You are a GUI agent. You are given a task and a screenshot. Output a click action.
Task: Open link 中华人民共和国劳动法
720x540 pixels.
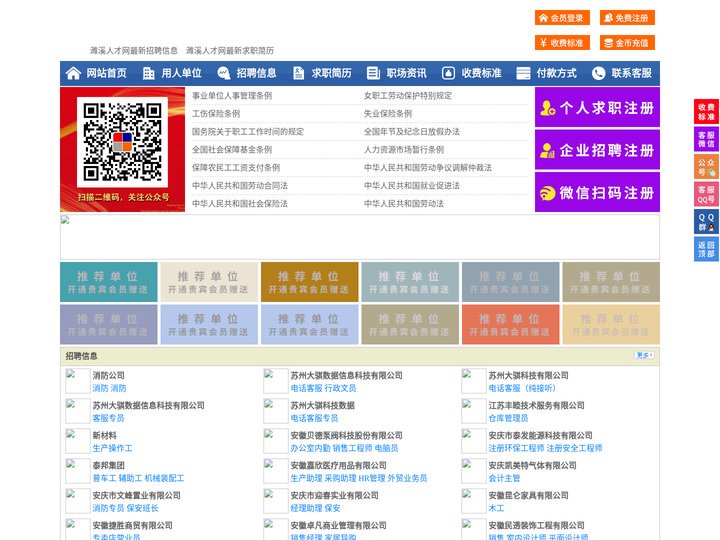pos(404,203)
